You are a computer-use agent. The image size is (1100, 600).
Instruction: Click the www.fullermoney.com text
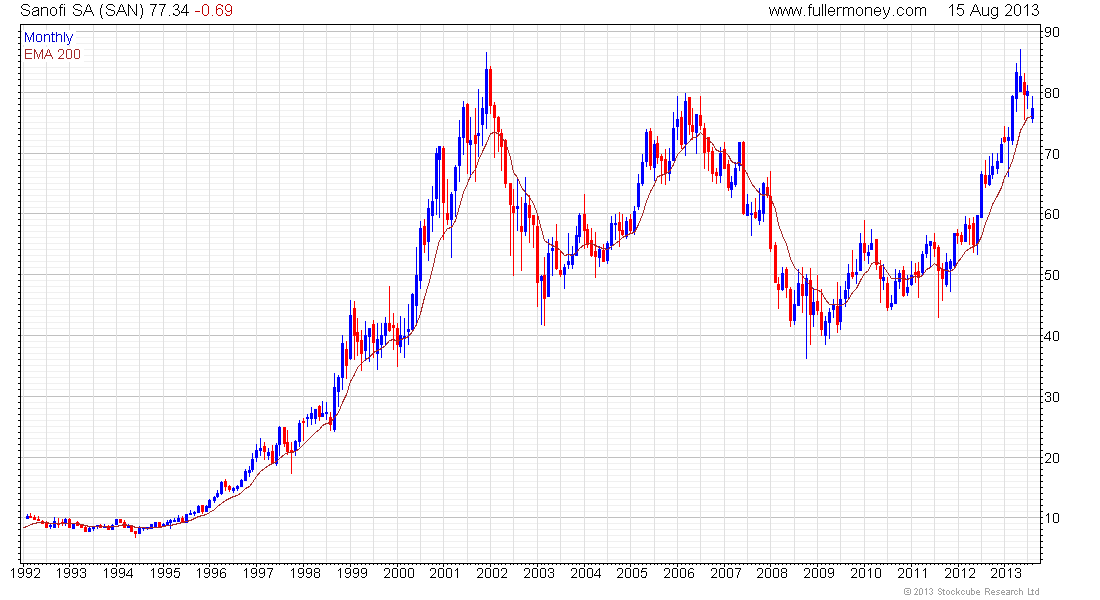click(x=847, y=11)
